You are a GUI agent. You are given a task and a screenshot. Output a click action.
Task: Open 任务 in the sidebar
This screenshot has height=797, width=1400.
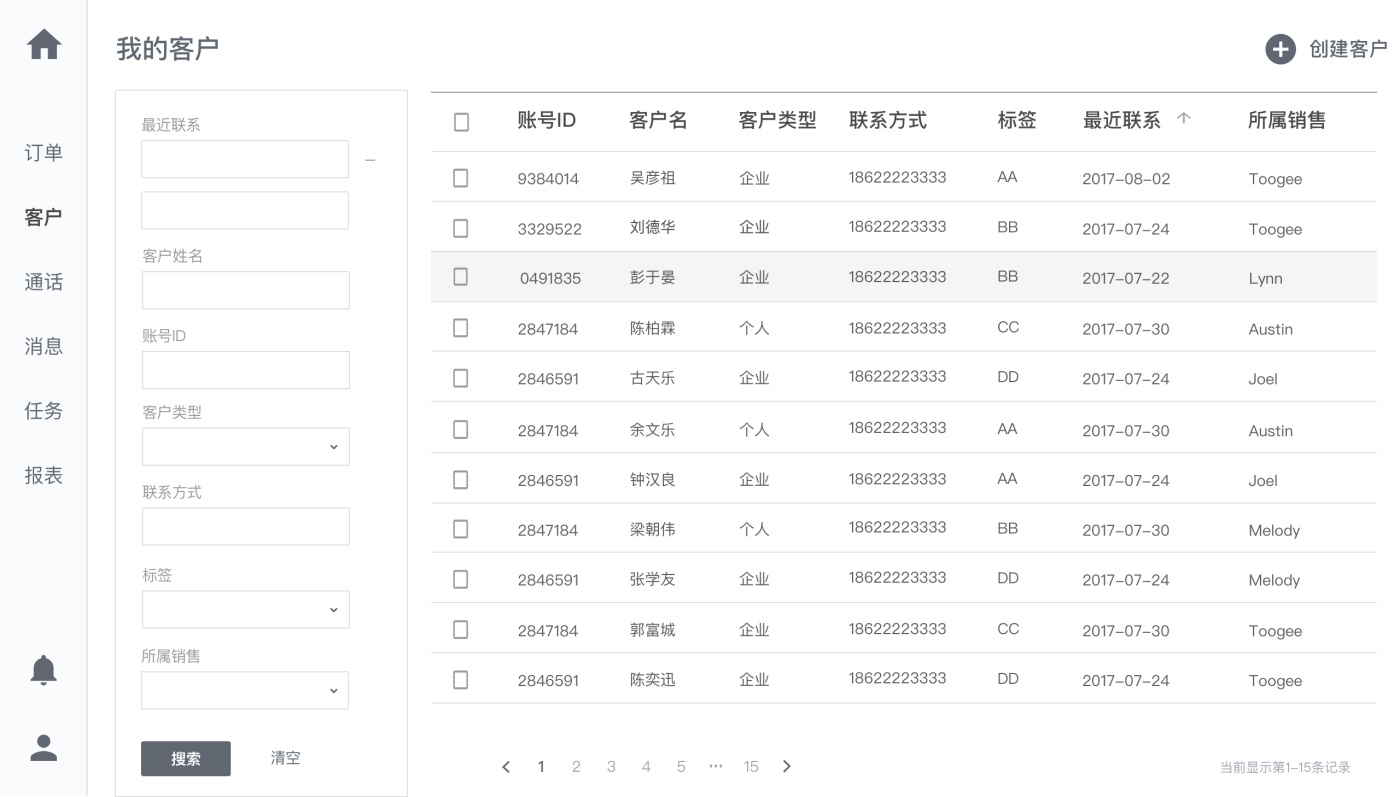click(43, 410)
